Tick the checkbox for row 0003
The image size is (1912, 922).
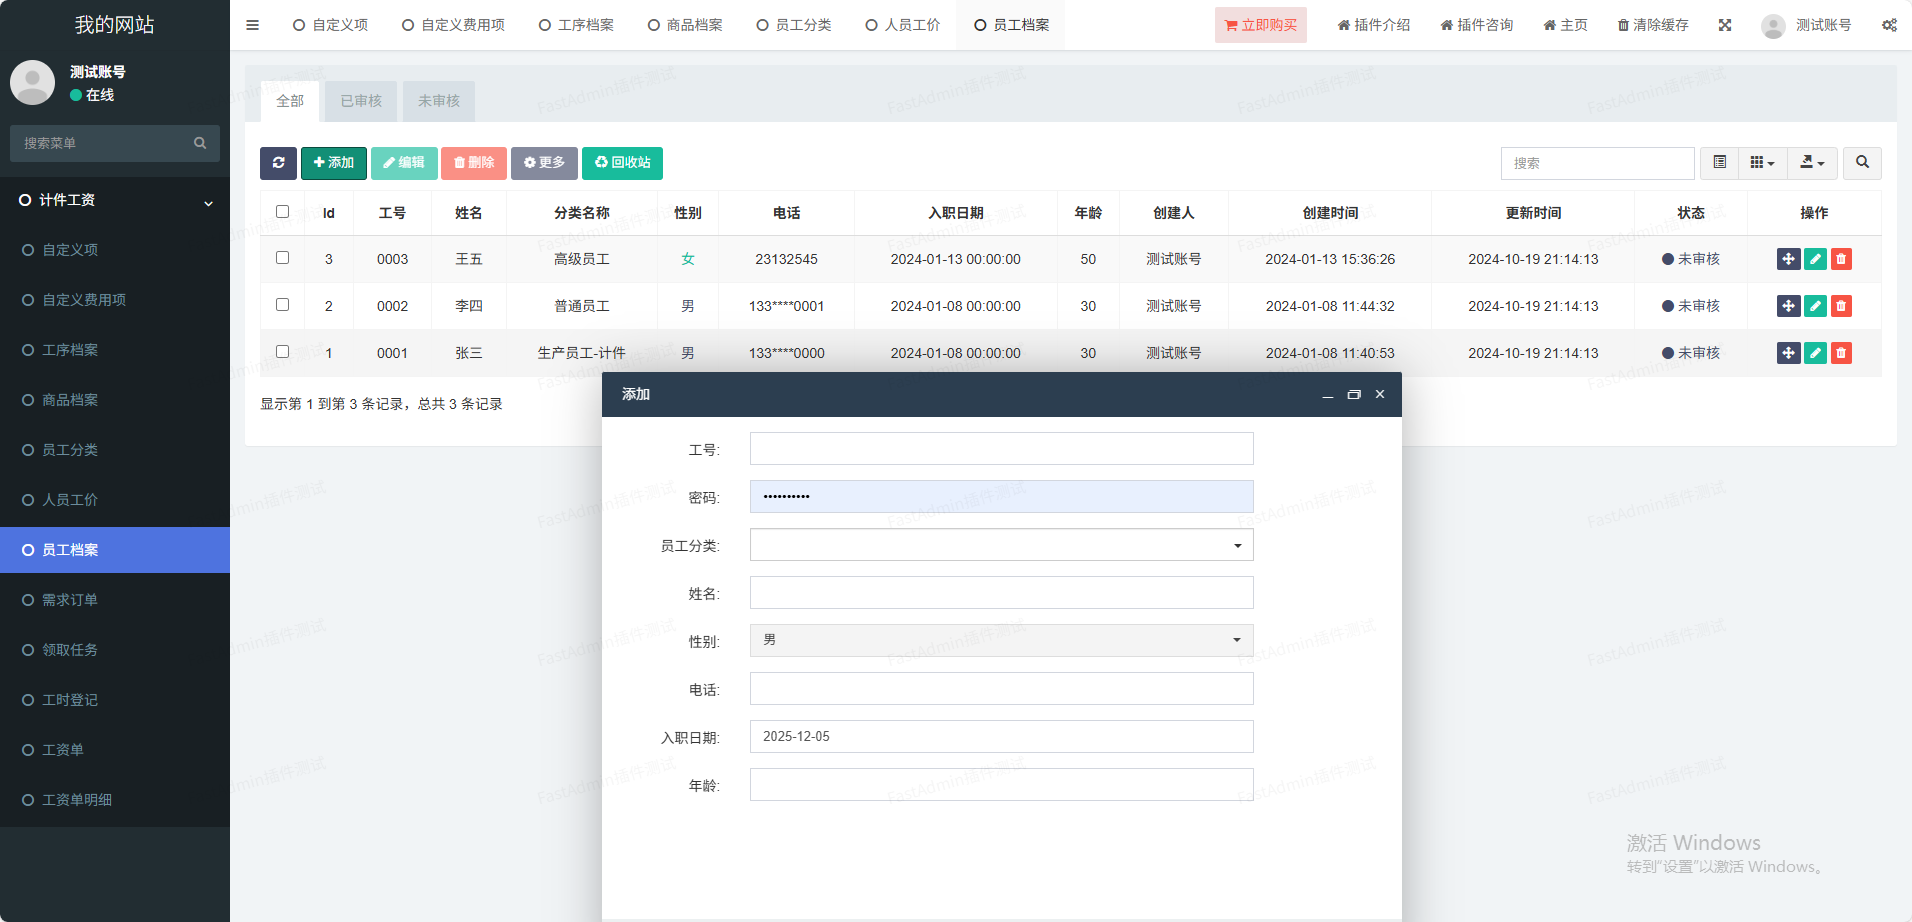point(282,258)
